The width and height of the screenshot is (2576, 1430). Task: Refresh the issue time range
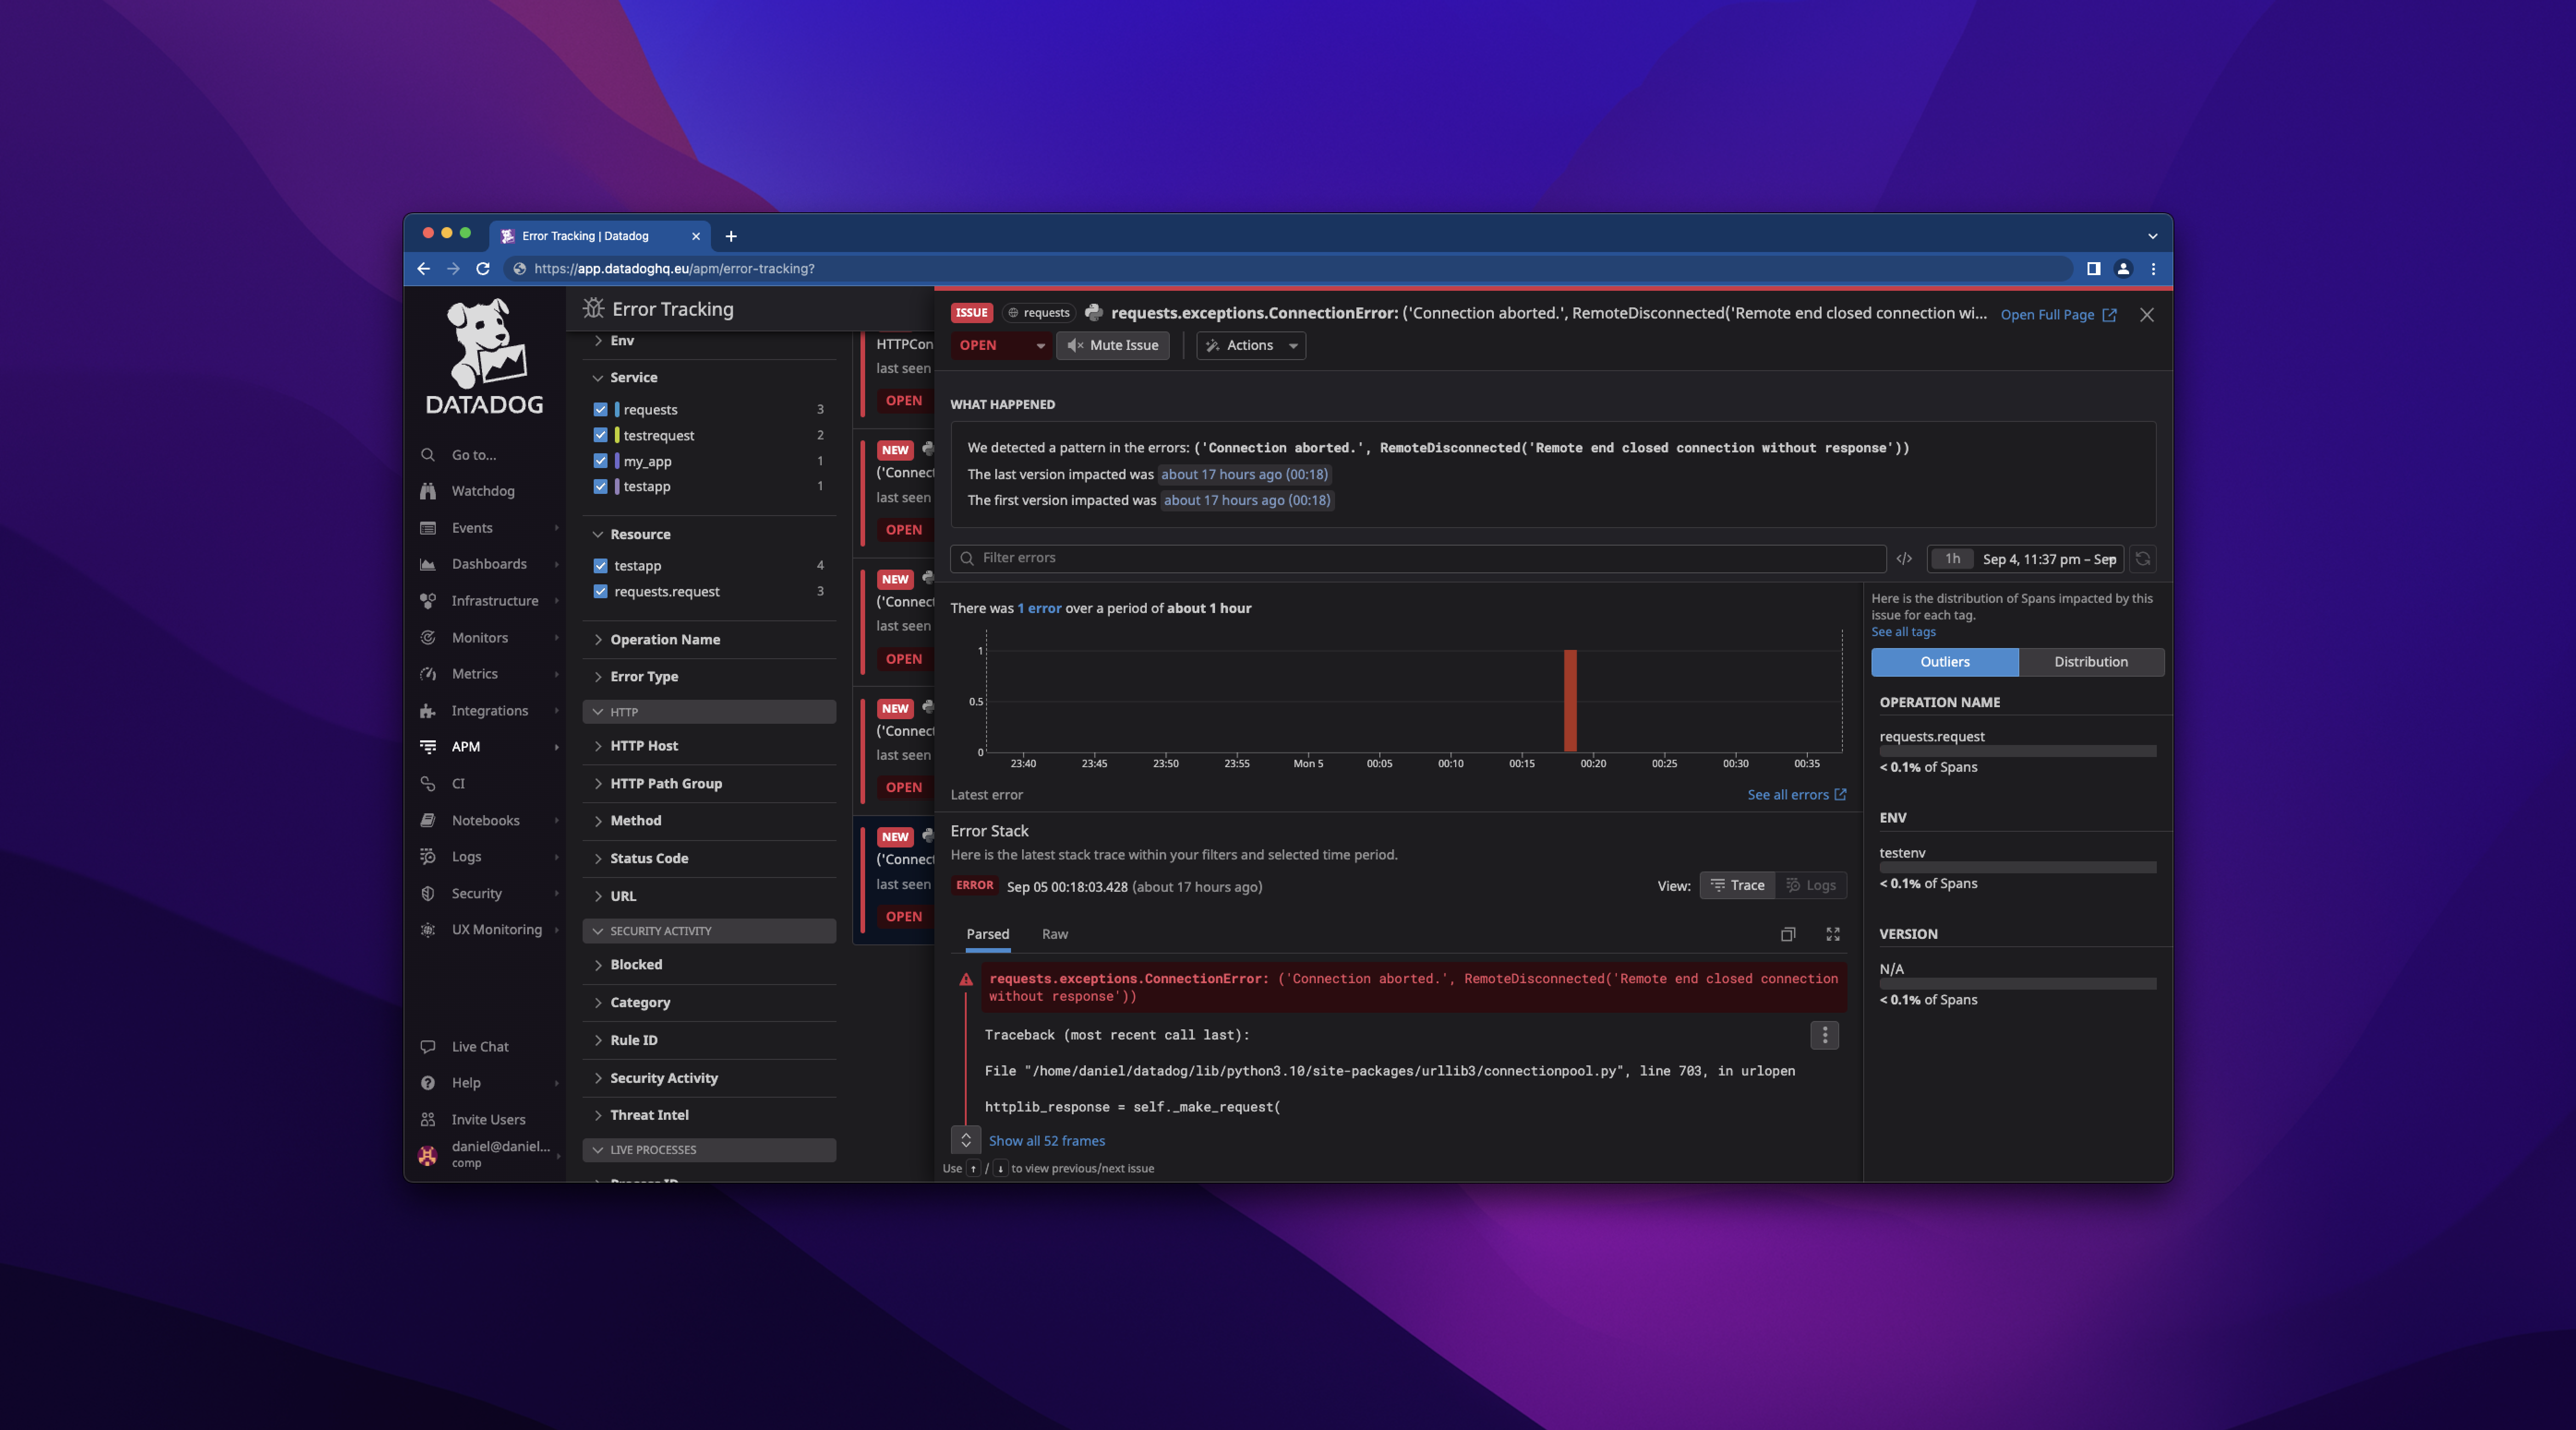tap(2143, 559)
